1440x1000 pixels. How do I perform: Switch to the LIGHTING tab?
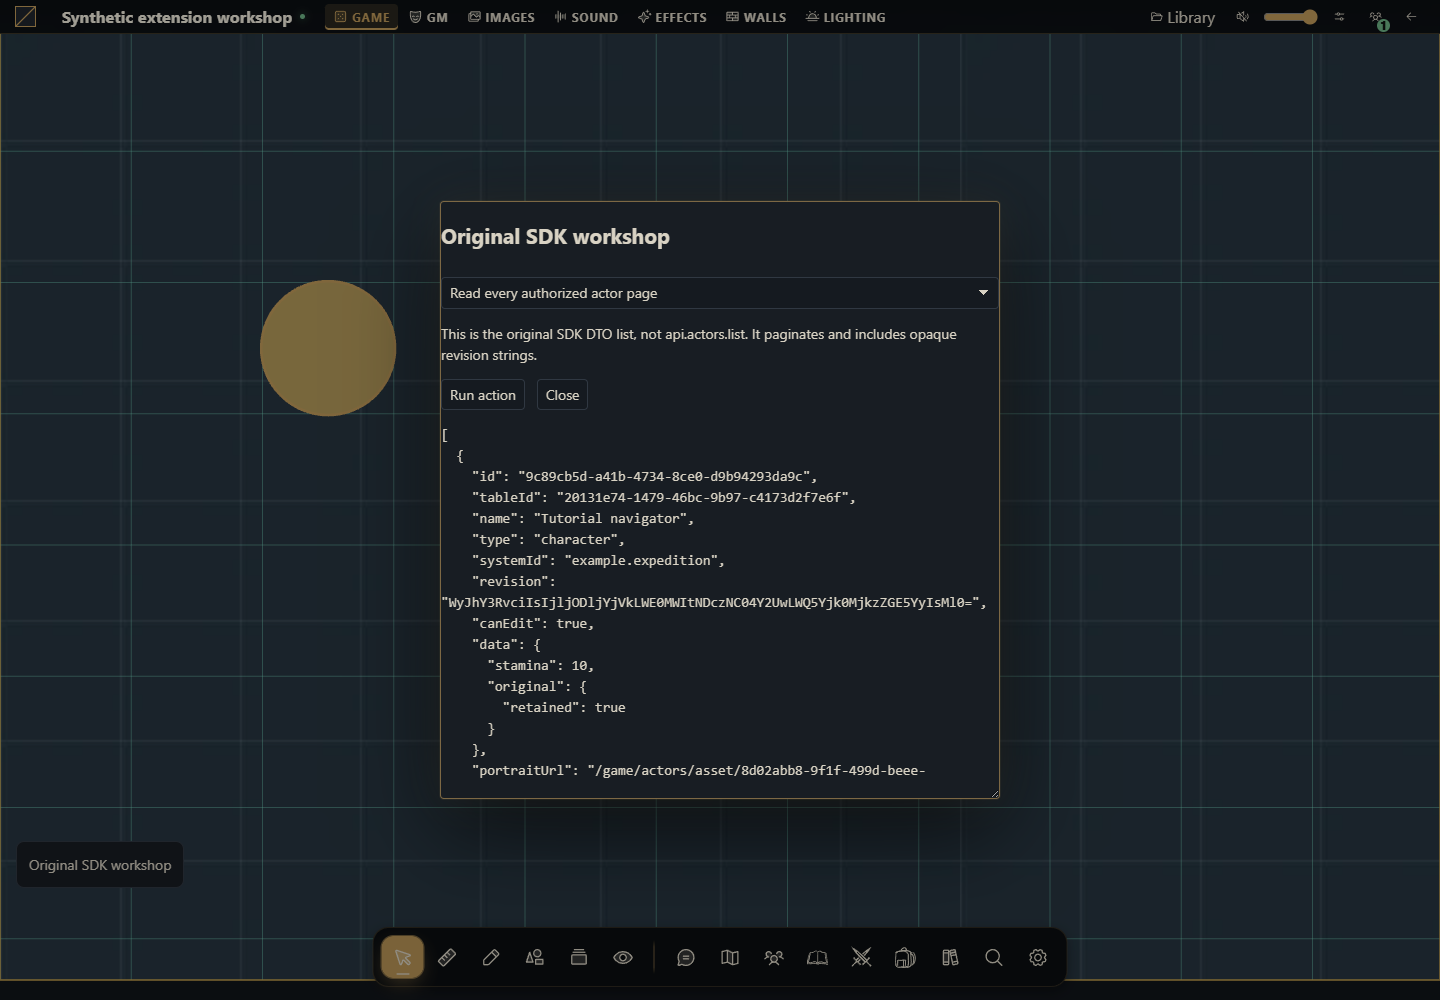[x=846, y=17]
